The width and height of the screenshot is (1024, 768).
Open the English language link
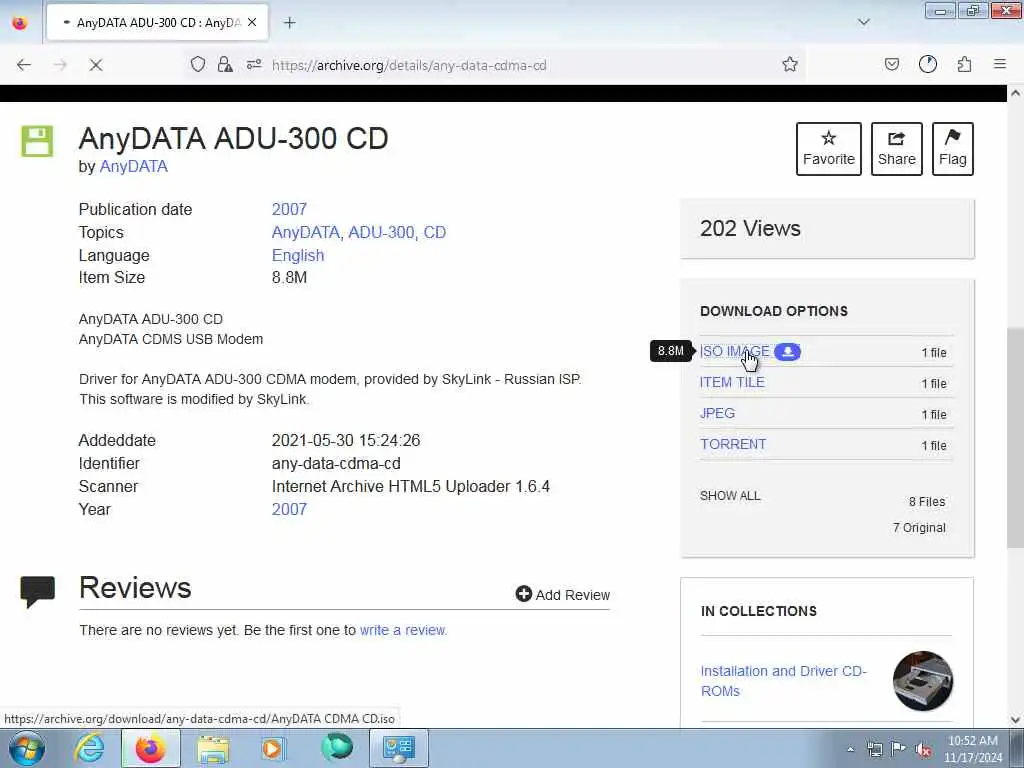click(298, 255)
